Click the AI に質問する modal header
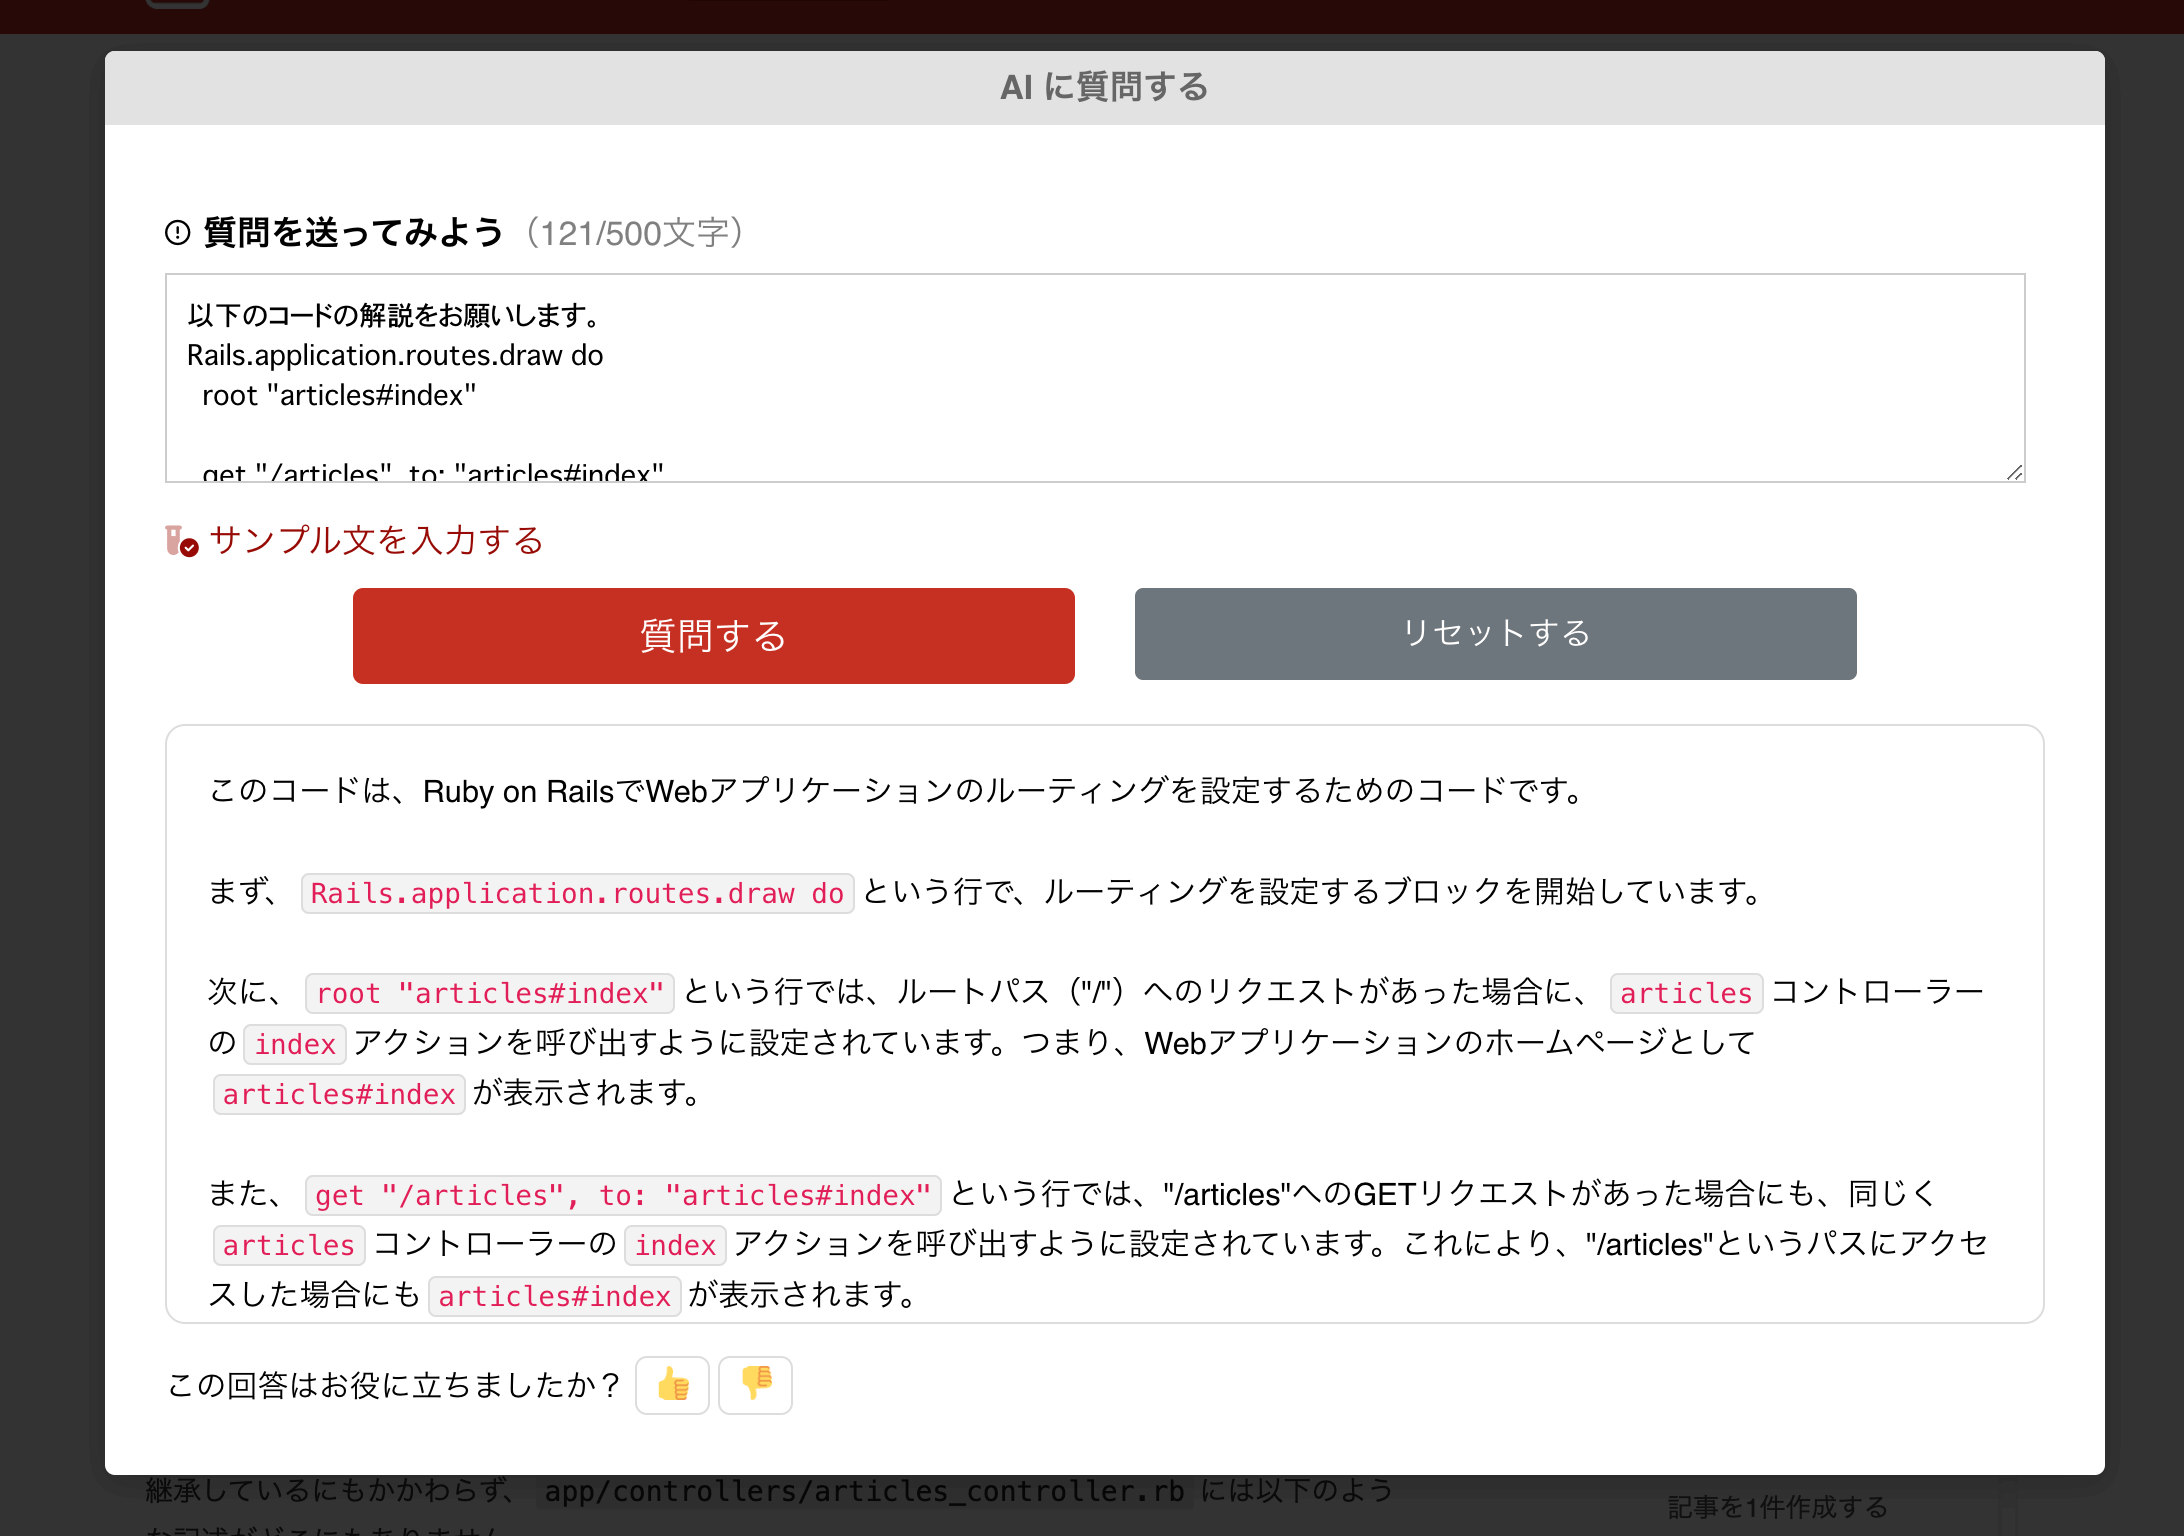The width and height of the screenshot is (2184, 1536). [1104, 88]
